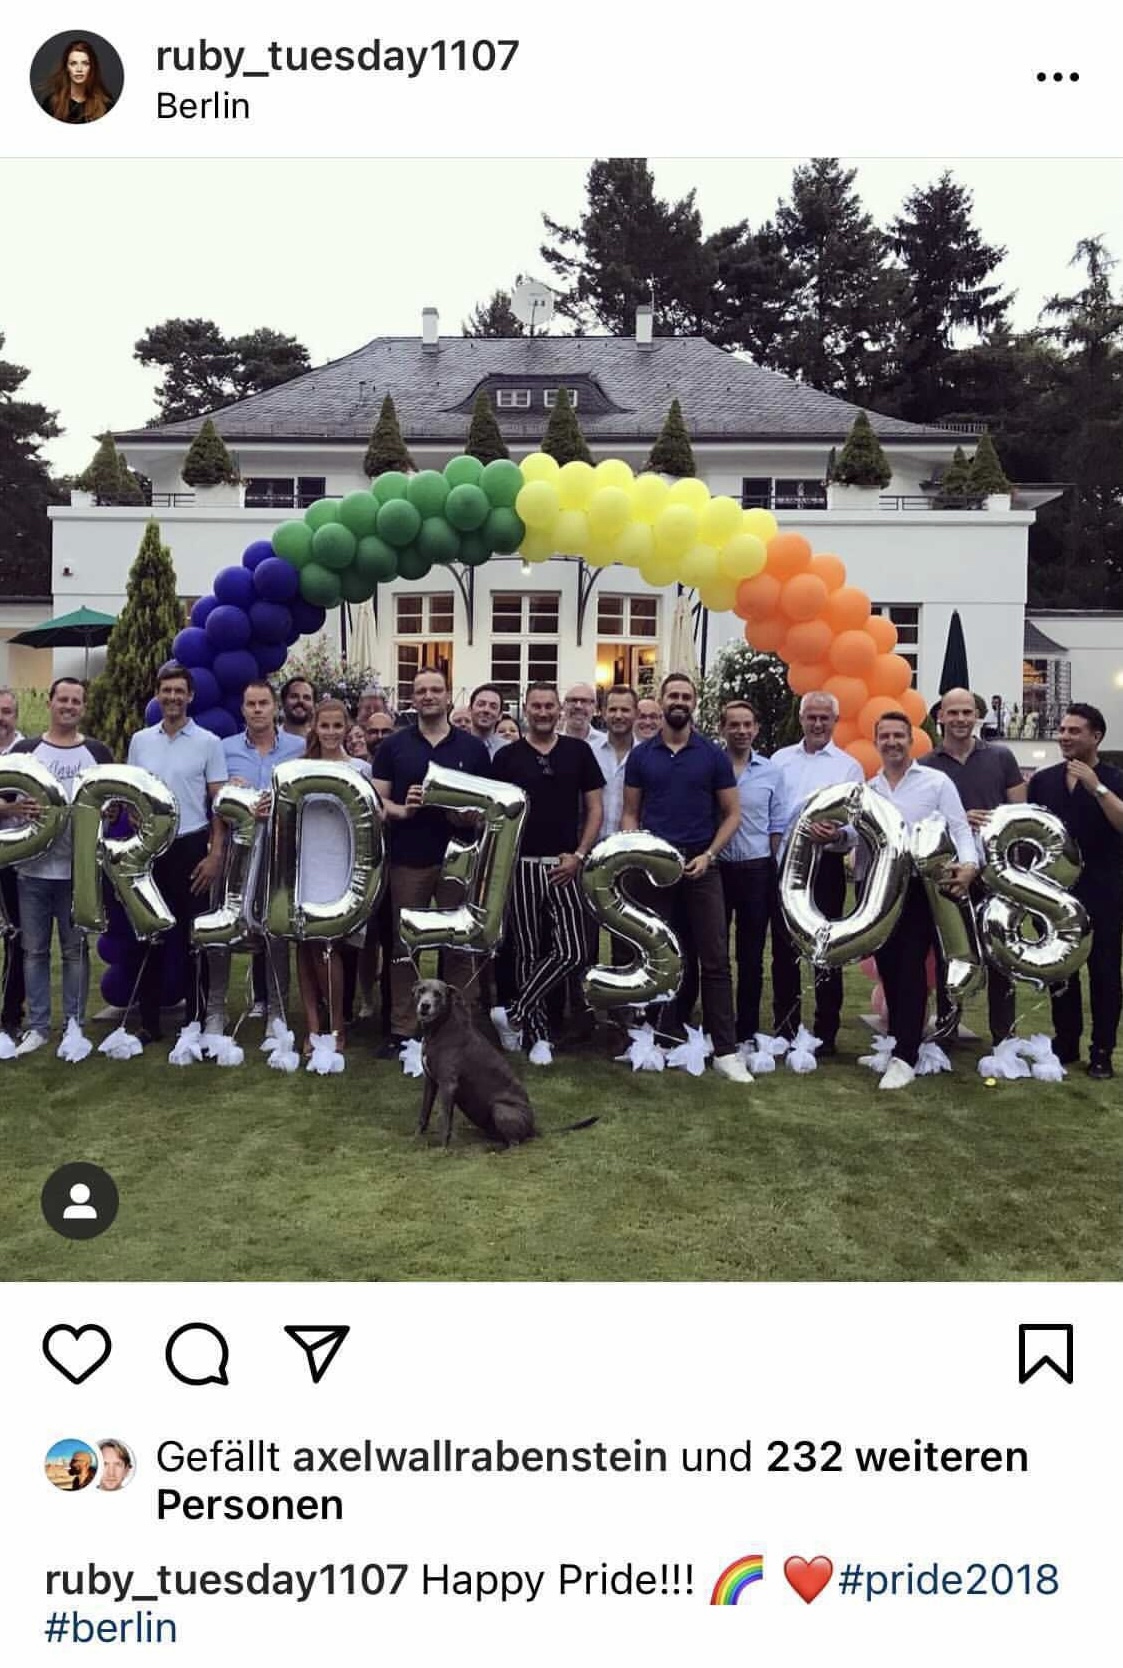Tap the Happy Pride caption text
Viewport: 1123px width, 1668px height.
click(x=557, y=1579)
